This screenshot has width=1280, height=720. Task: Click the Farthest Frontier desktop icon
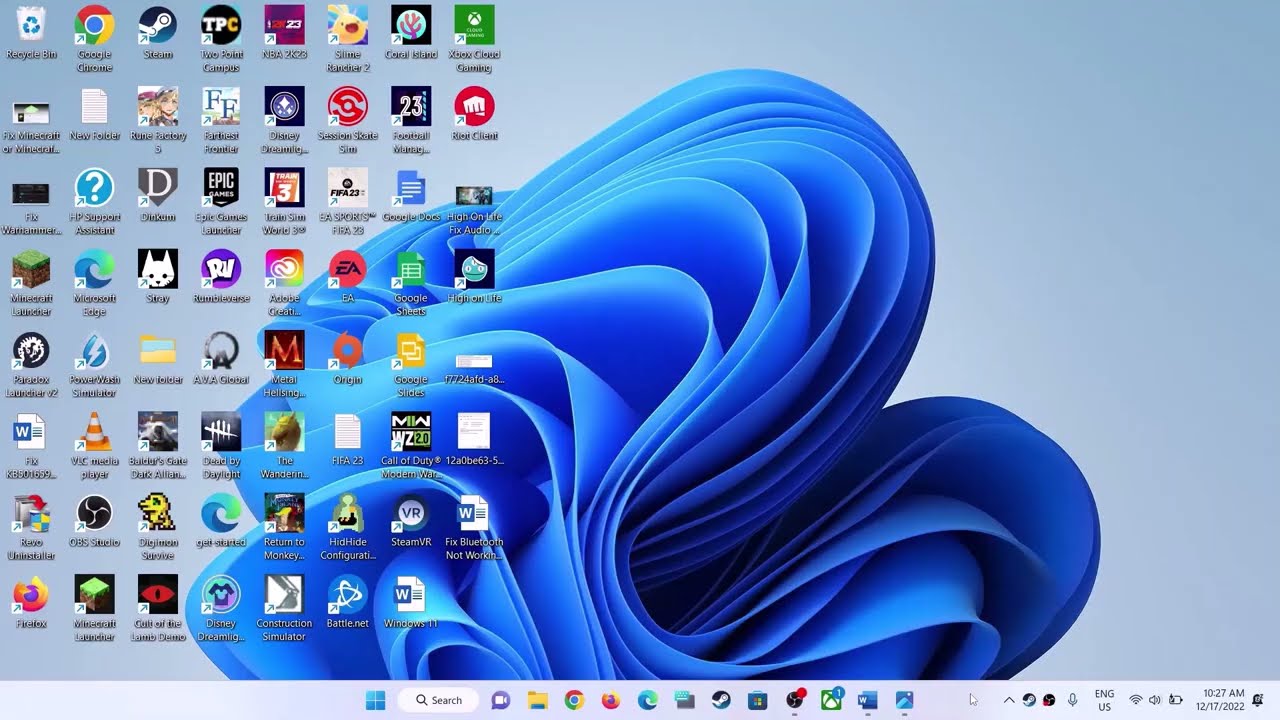tap(221, 121)
